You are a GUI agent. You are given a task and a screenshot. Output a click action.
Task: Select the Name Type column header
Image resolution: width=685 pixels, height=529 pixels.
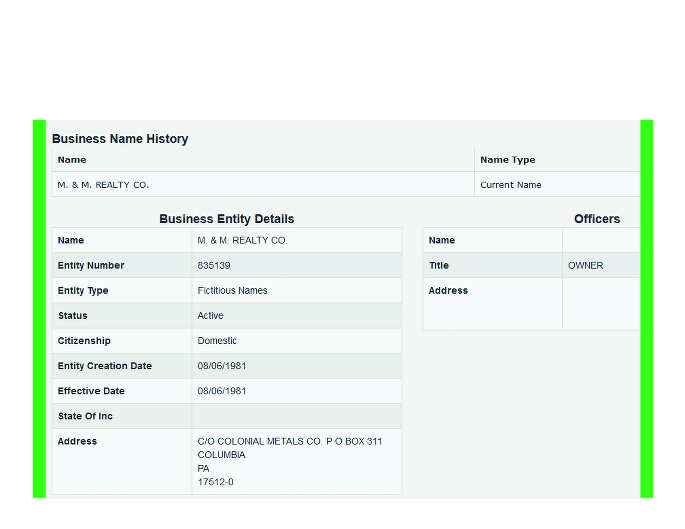[507, 160]
